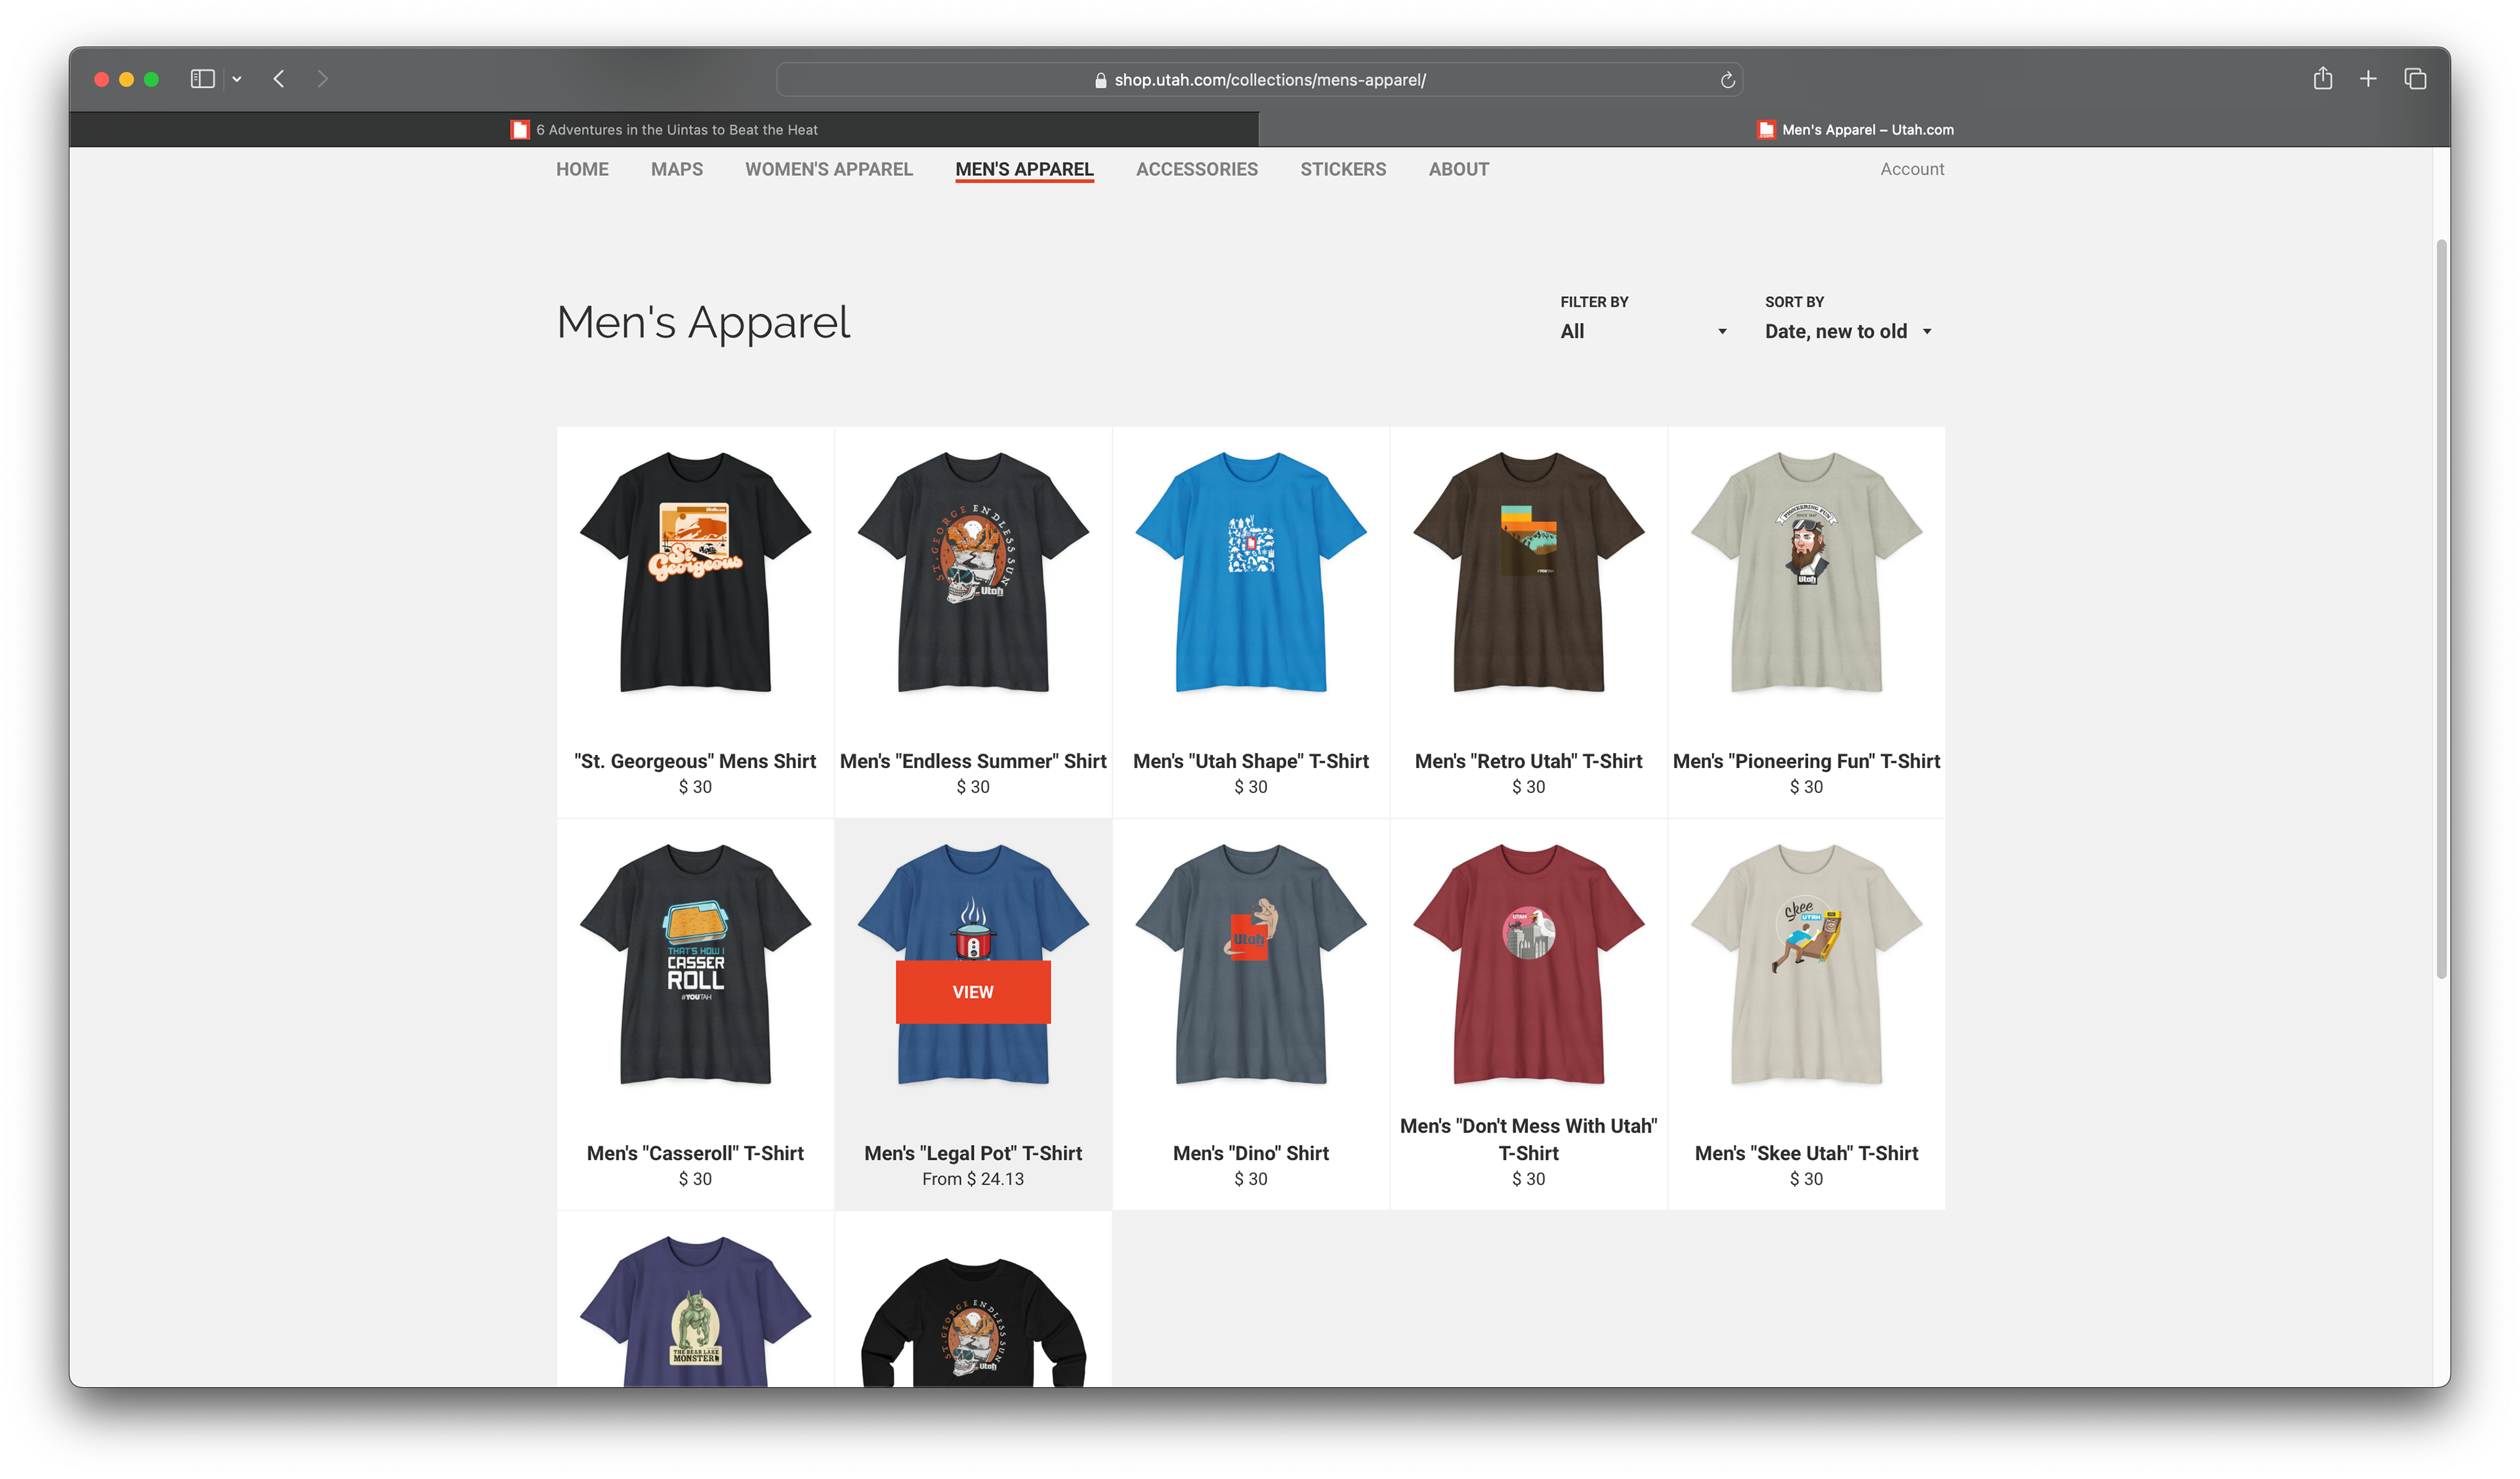Image resolution: width=2520 pixels, height=1479 pixels.
Task: Click the Men's "Skee Utah" T-Shirt title
Action: pyautogui.click(x=1806, y=1153)
